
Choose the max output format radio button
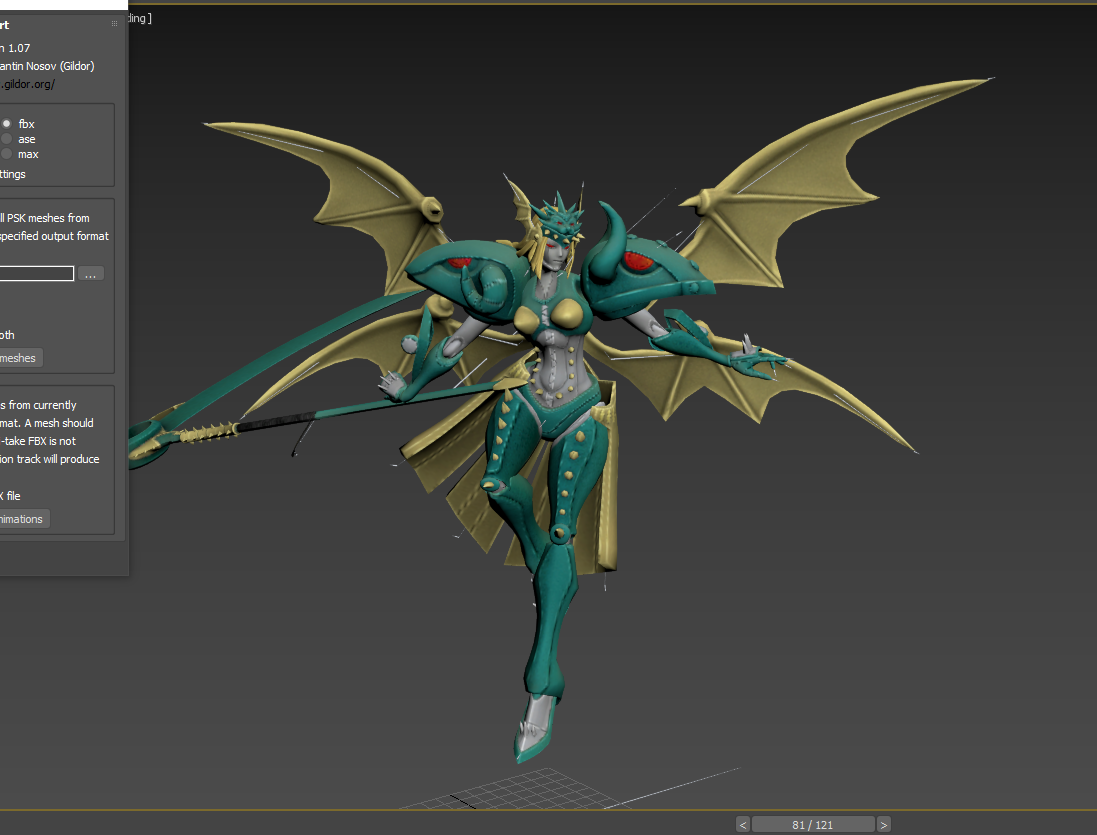(7, 154)
